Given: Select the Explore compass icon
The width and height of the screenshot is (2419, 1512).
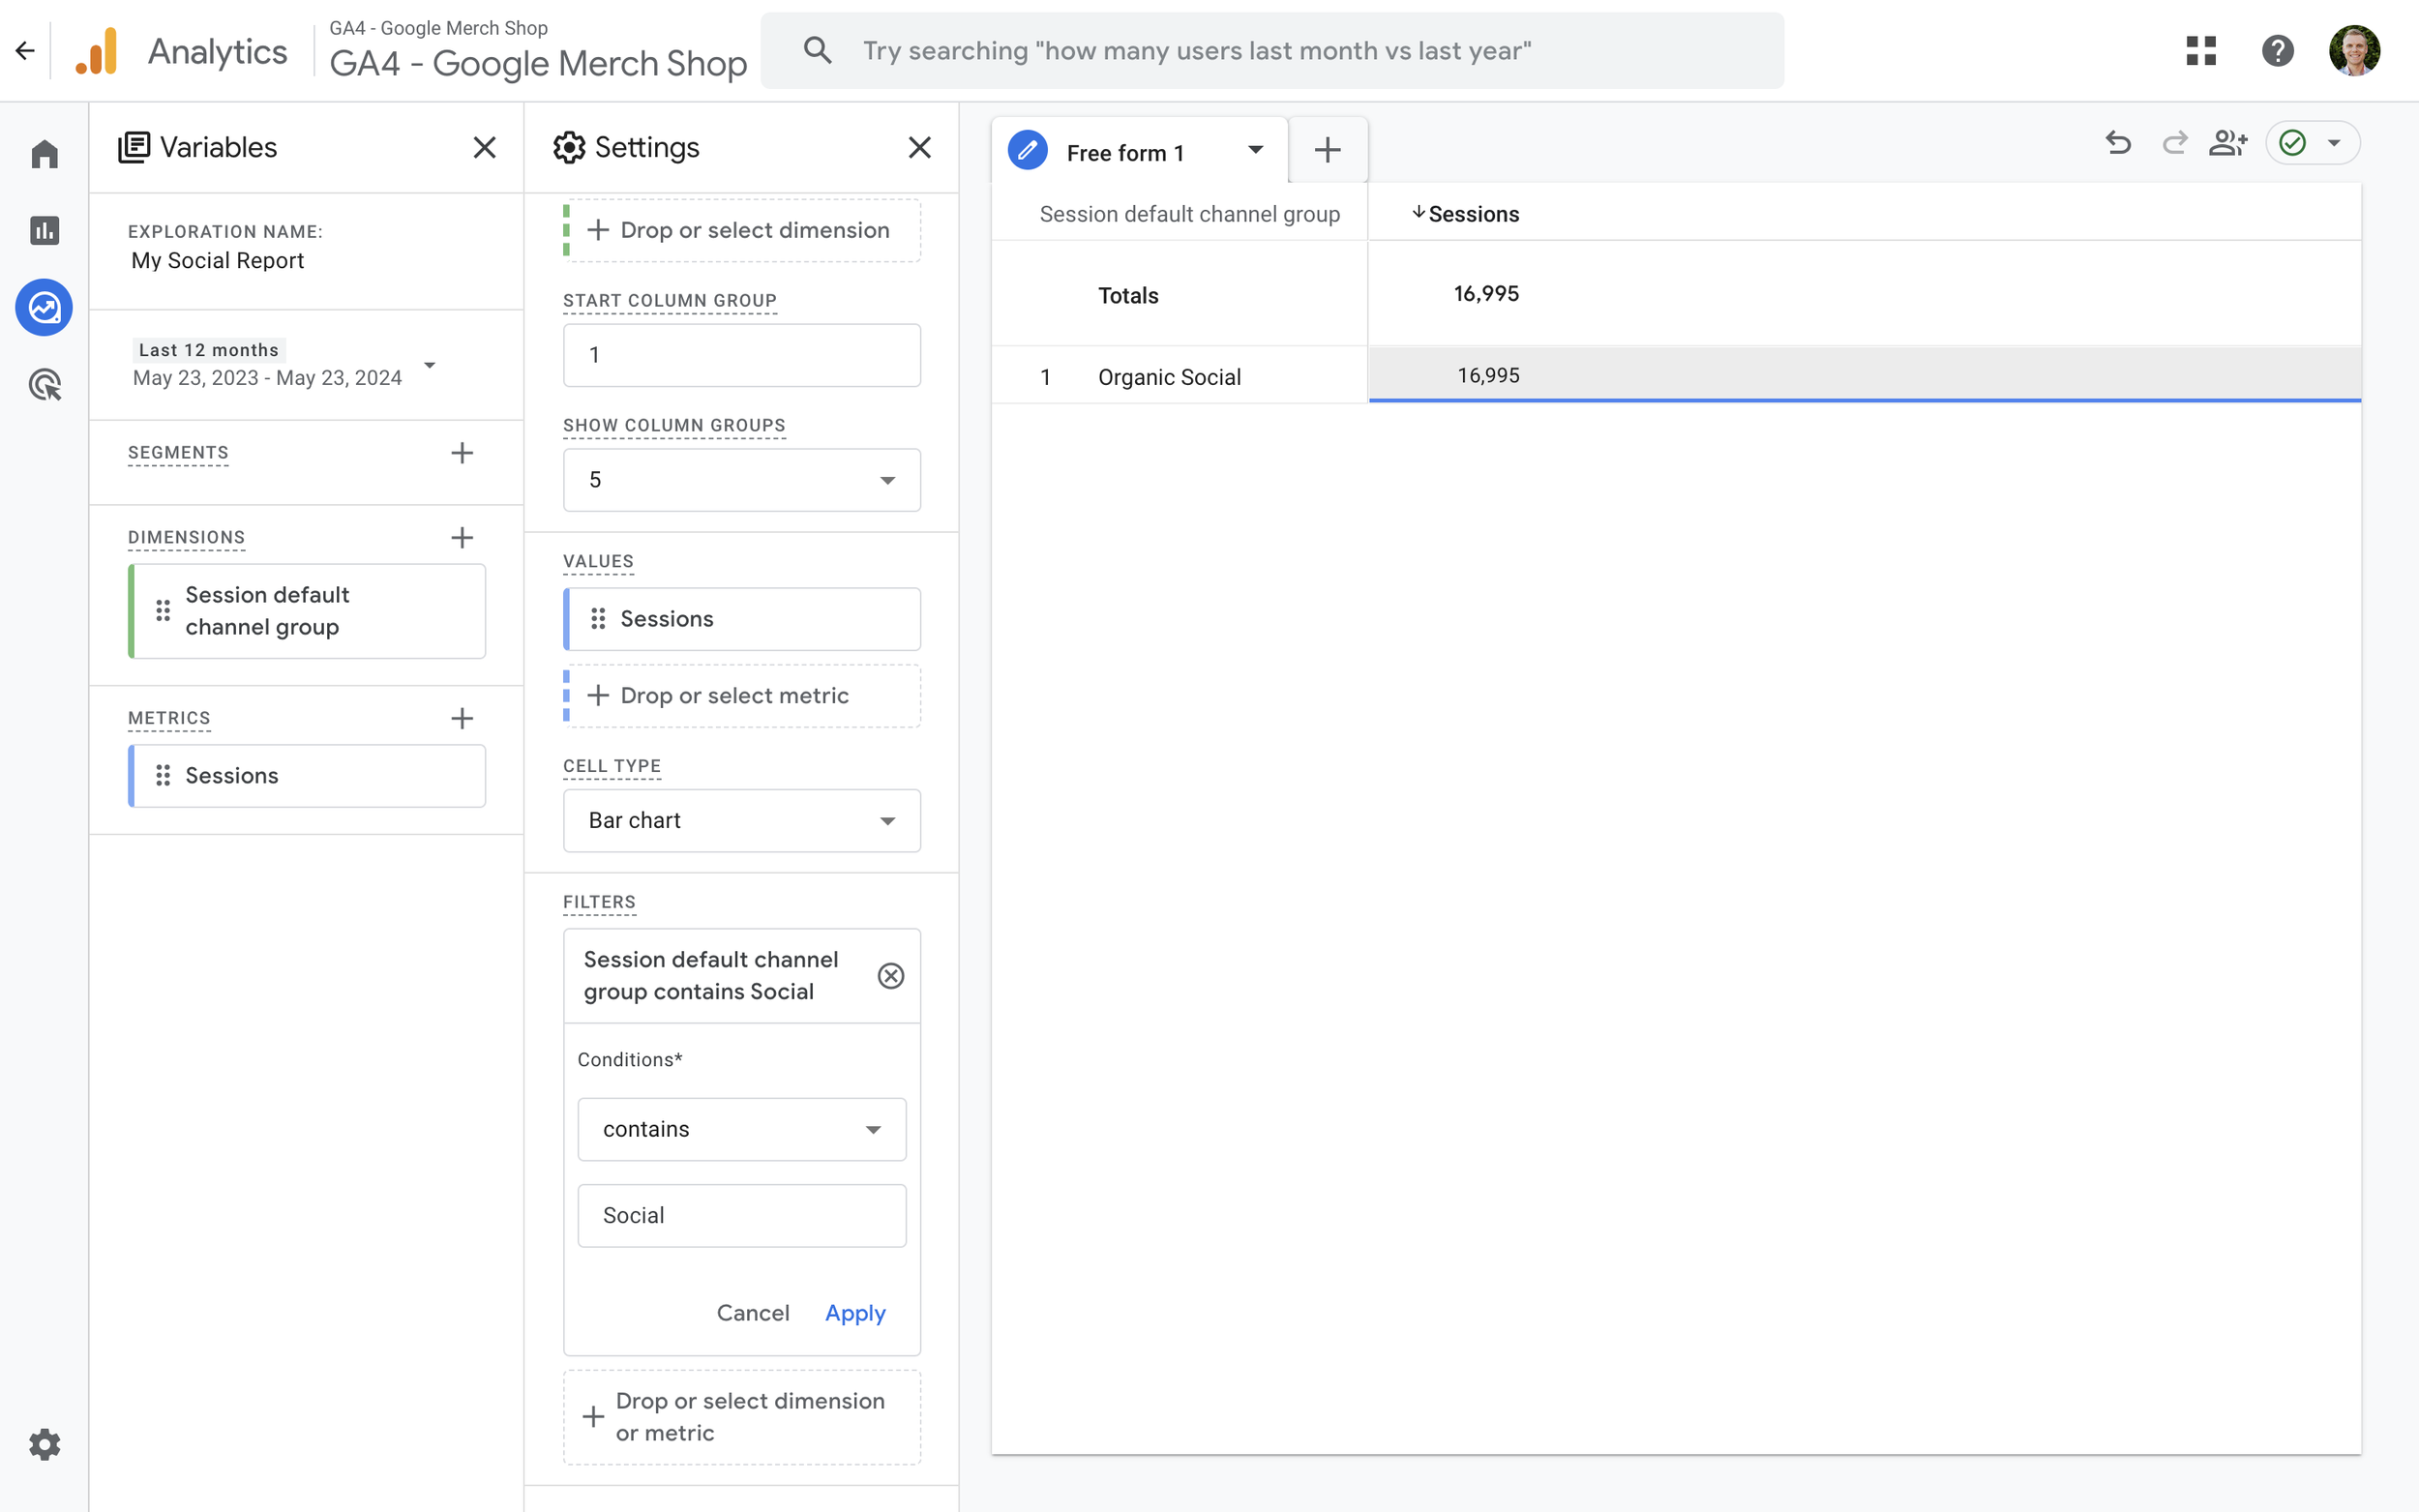Looking at the screenshot, I should (x=44, y=307).
